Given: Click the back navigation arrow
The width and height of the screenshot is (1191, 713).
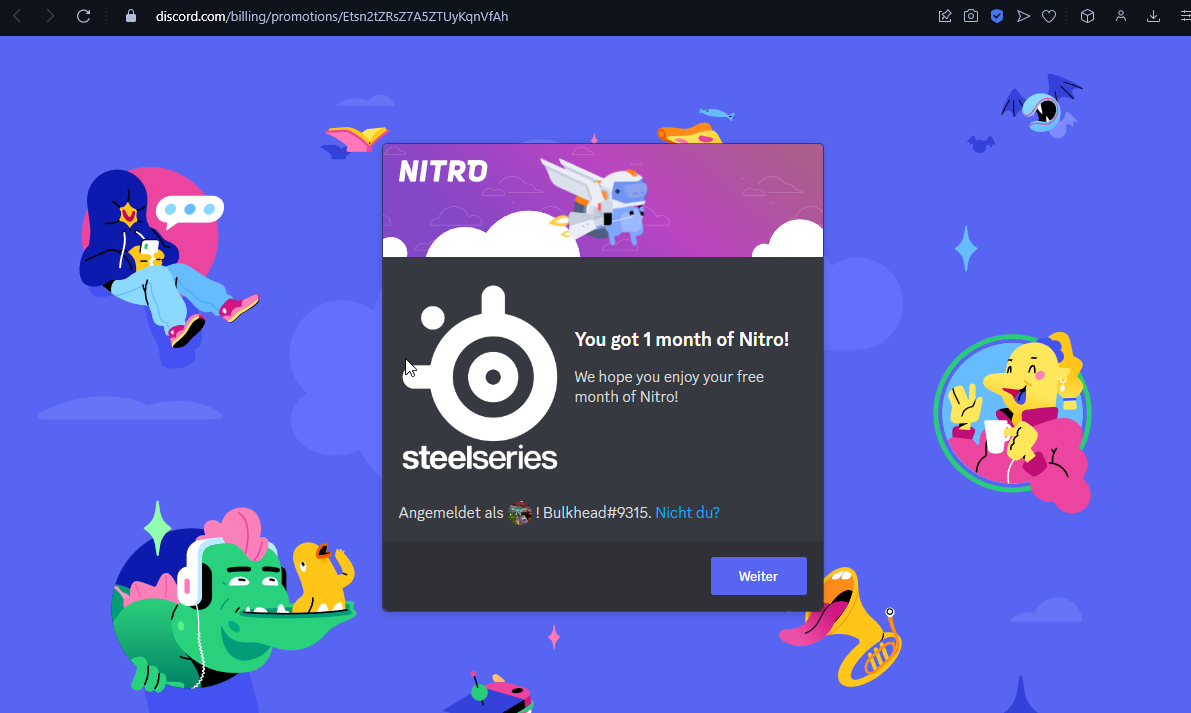Looking at the screenshot, I should (x=17, y=16).
